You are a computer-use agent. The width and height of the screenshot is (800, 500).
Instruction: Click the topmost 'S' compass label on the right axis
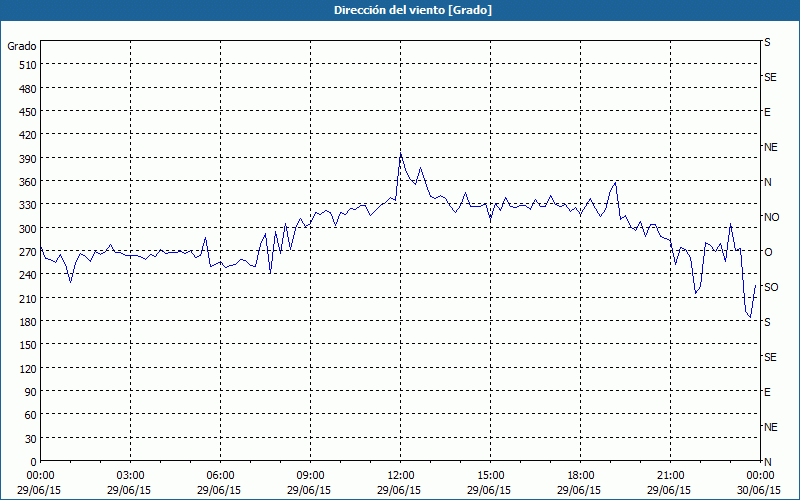point(767,42)
